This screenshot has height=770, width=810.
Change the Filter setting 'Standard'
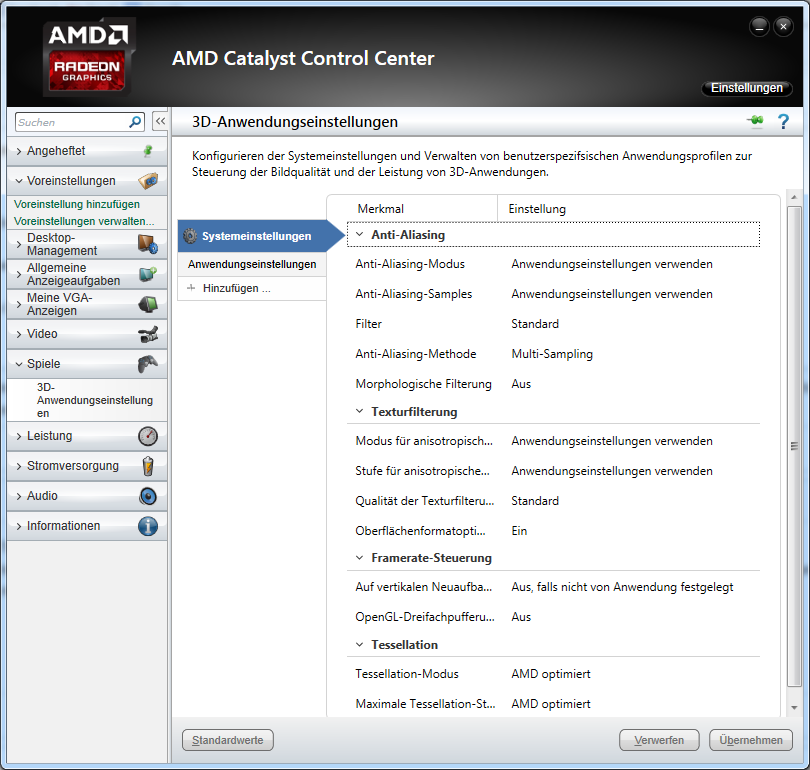(535, 324)
